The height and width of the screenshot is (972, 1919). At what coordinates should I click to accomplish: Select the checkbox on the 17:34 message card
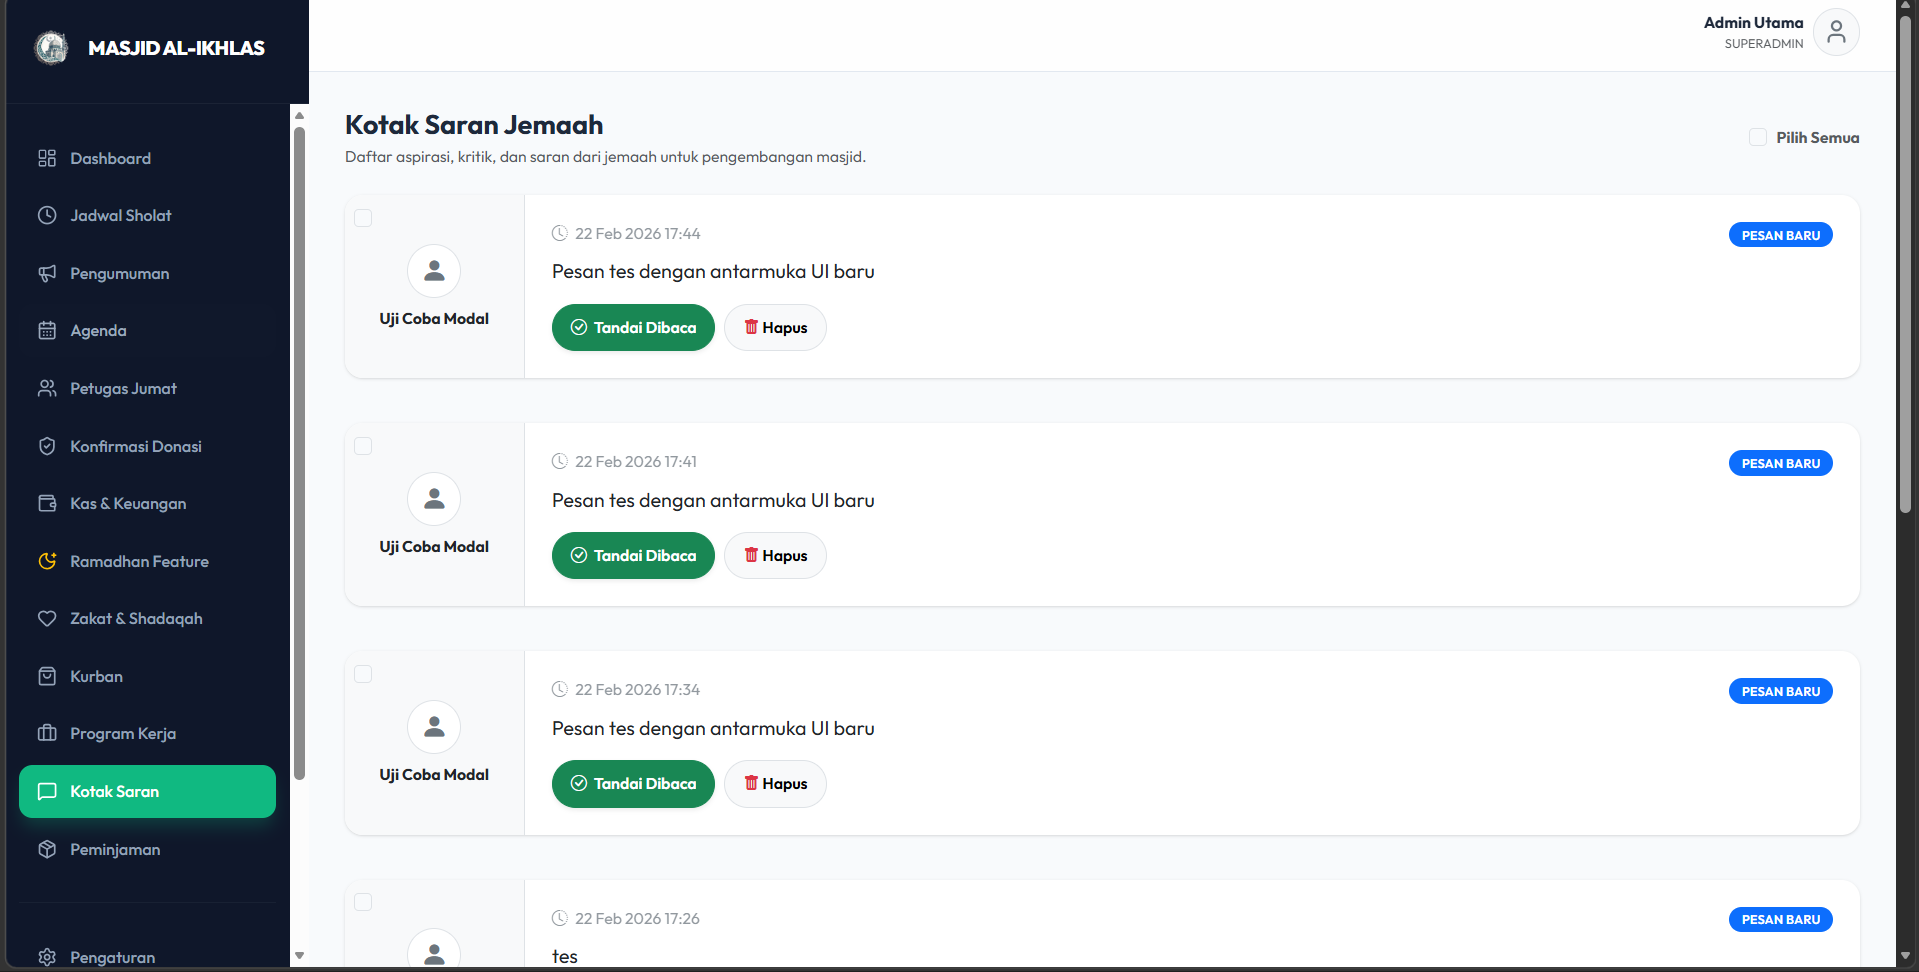point(363,674)
